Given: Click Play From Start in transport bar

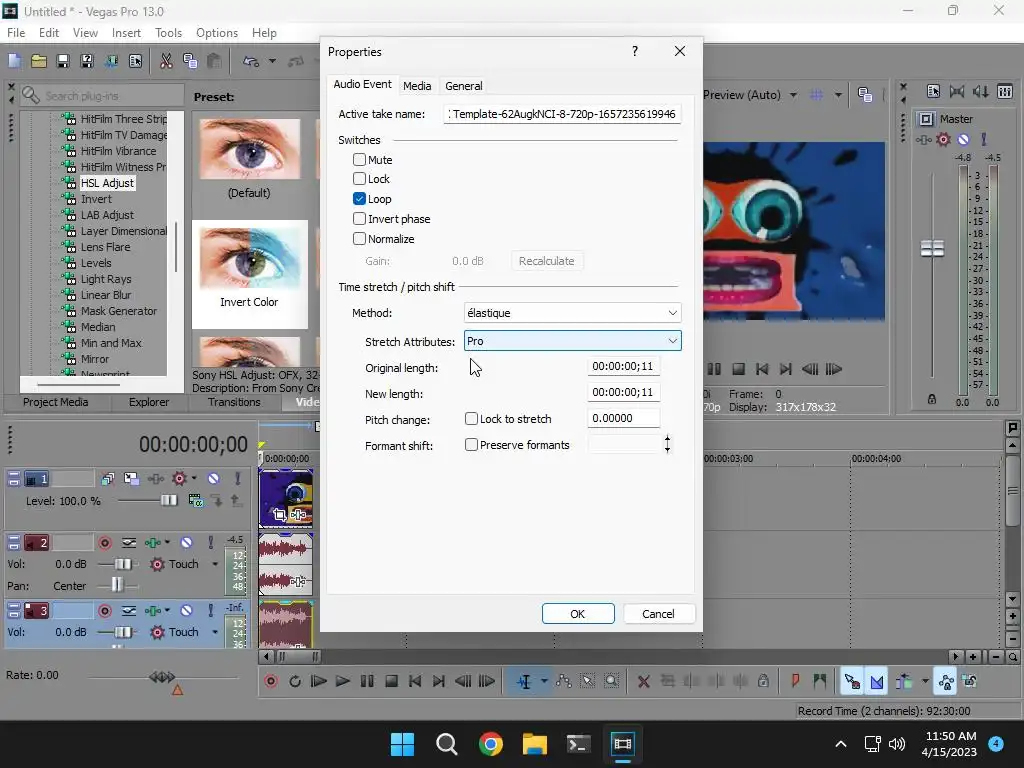Looking at the screenshot, I should pyautogui.click(x=319, y=681).
